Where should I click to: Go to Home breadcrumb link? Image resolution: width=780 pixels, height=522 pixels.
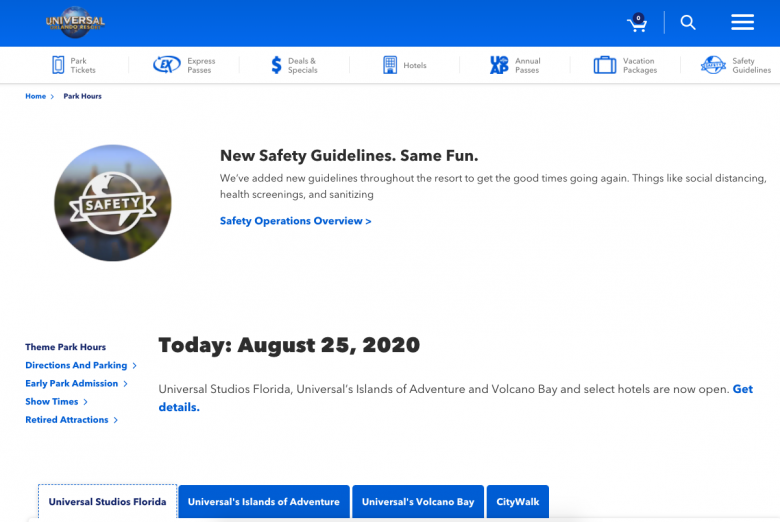tap(35, 96)
